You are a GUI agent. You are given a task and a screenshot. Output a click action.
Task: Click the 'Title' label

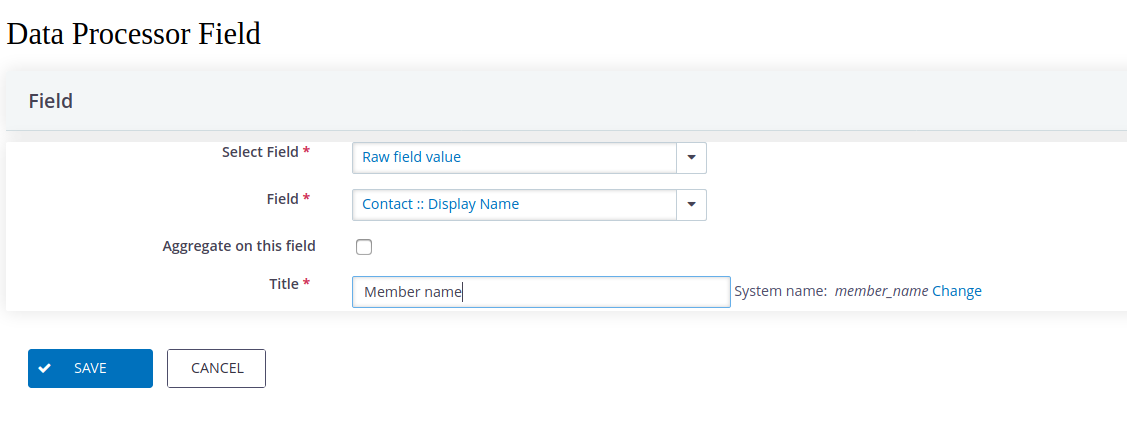pyautogui.click(x=284, y=284)
